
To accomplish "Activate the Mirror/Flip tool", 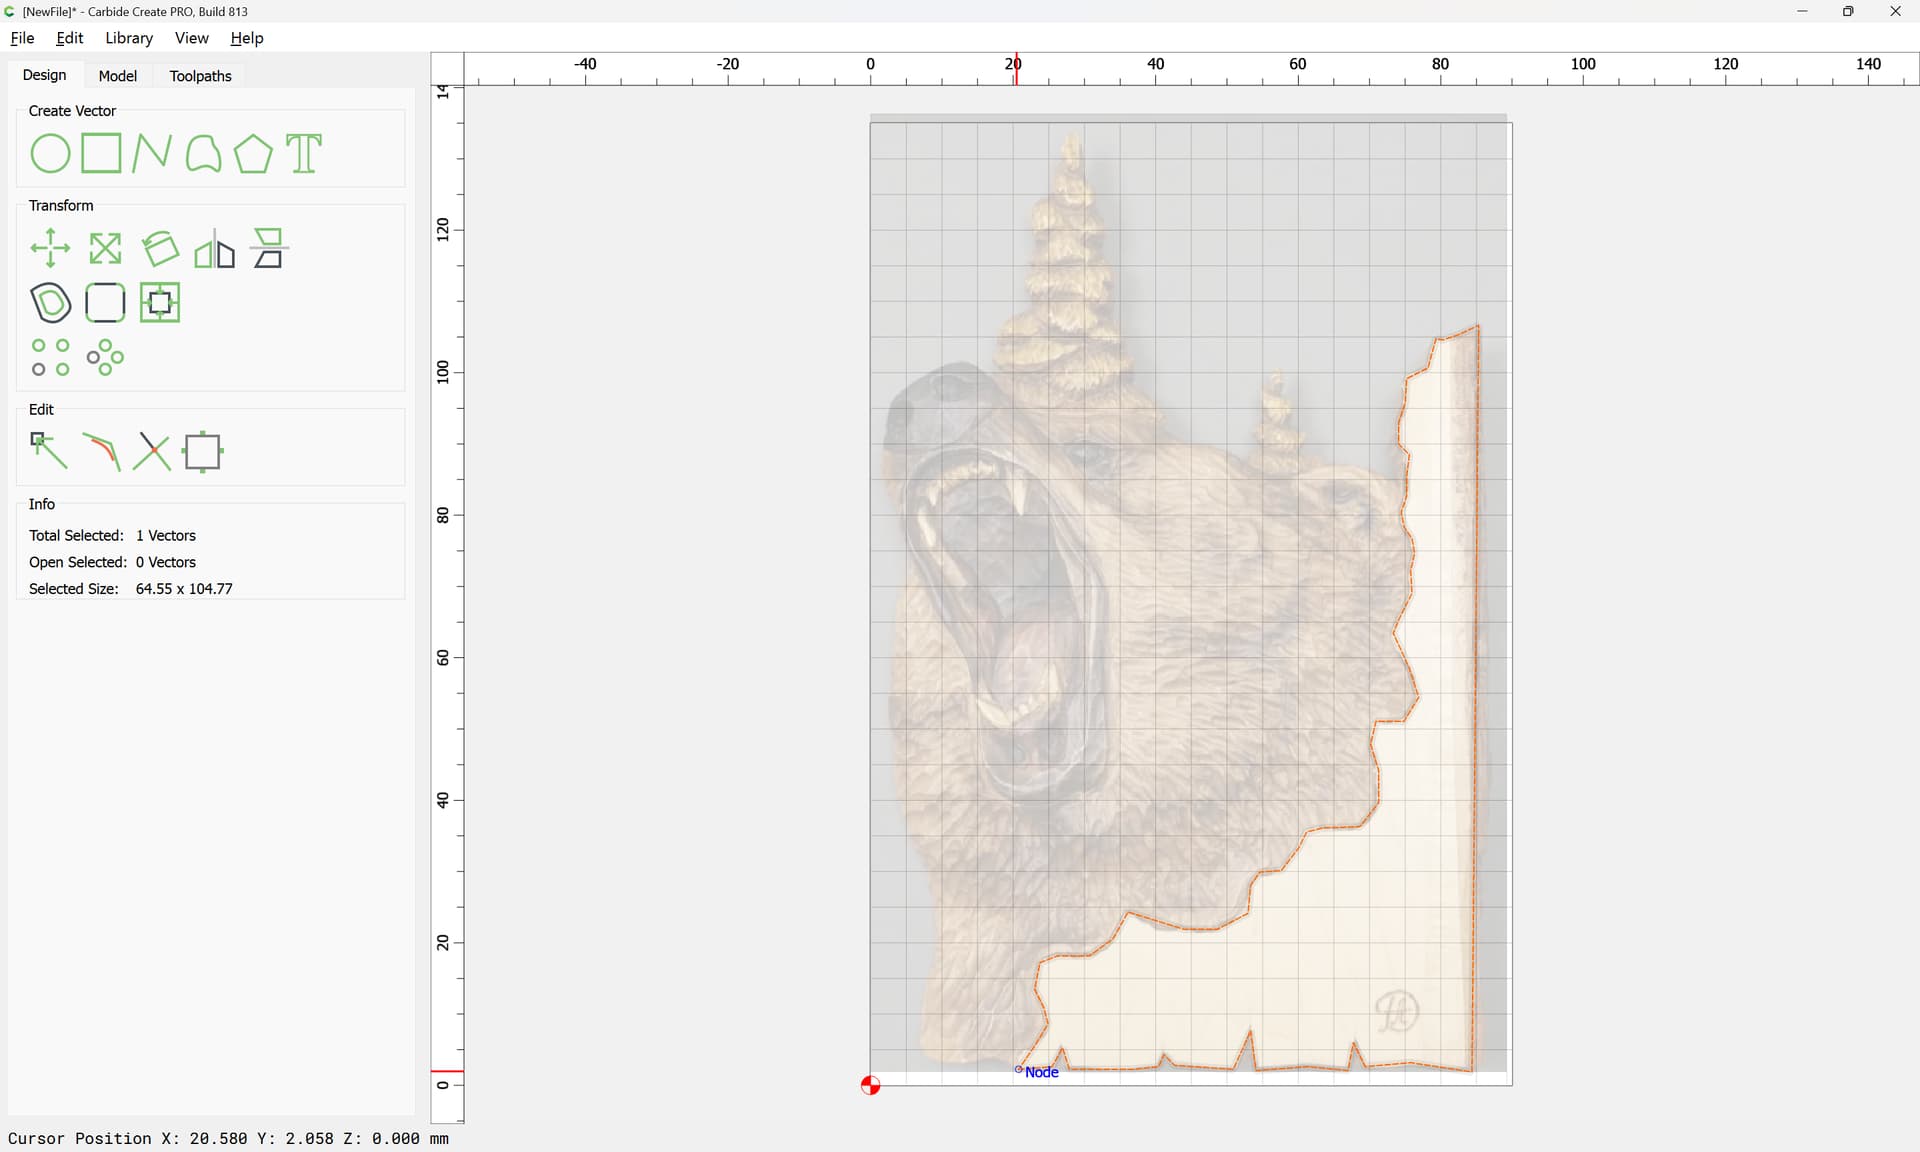I will (214, 249).
